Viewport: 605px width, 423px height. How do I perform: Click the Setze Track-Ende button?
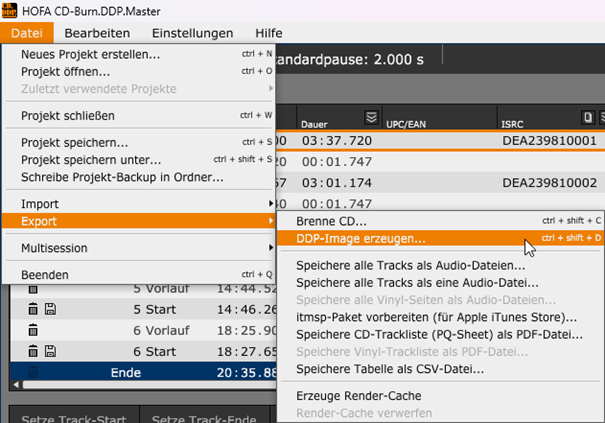click(204, 417)
